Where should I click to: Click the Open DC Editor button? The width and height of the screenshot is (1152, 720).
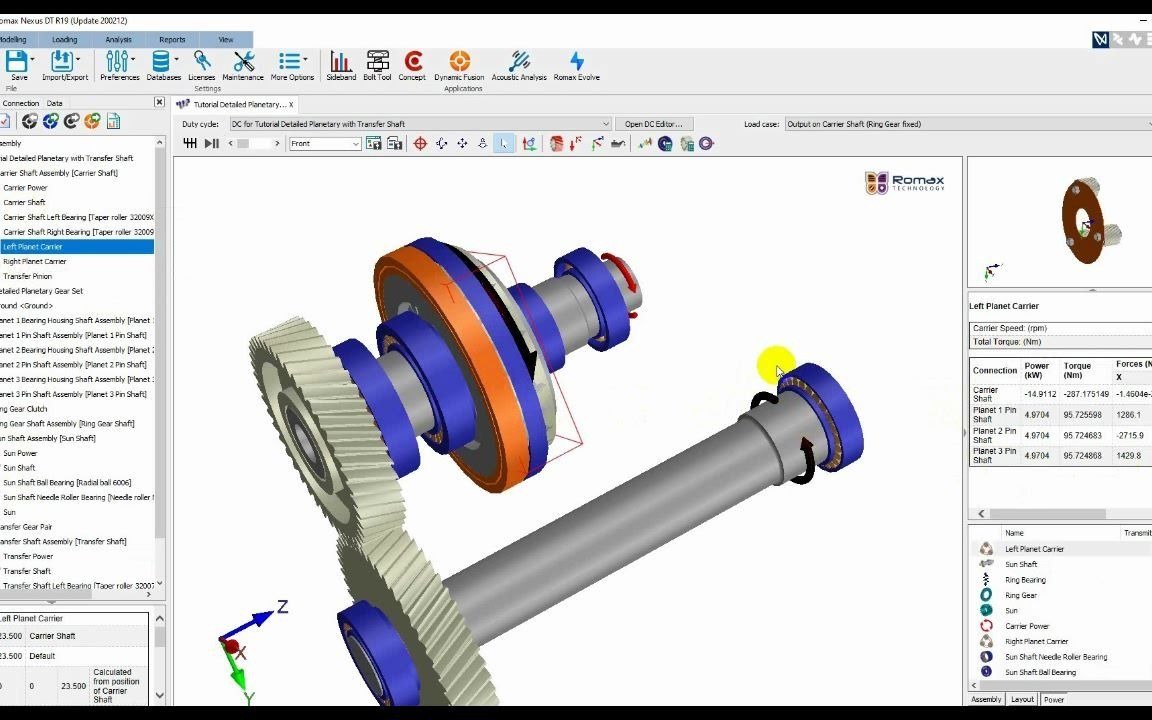click(653, 124)
